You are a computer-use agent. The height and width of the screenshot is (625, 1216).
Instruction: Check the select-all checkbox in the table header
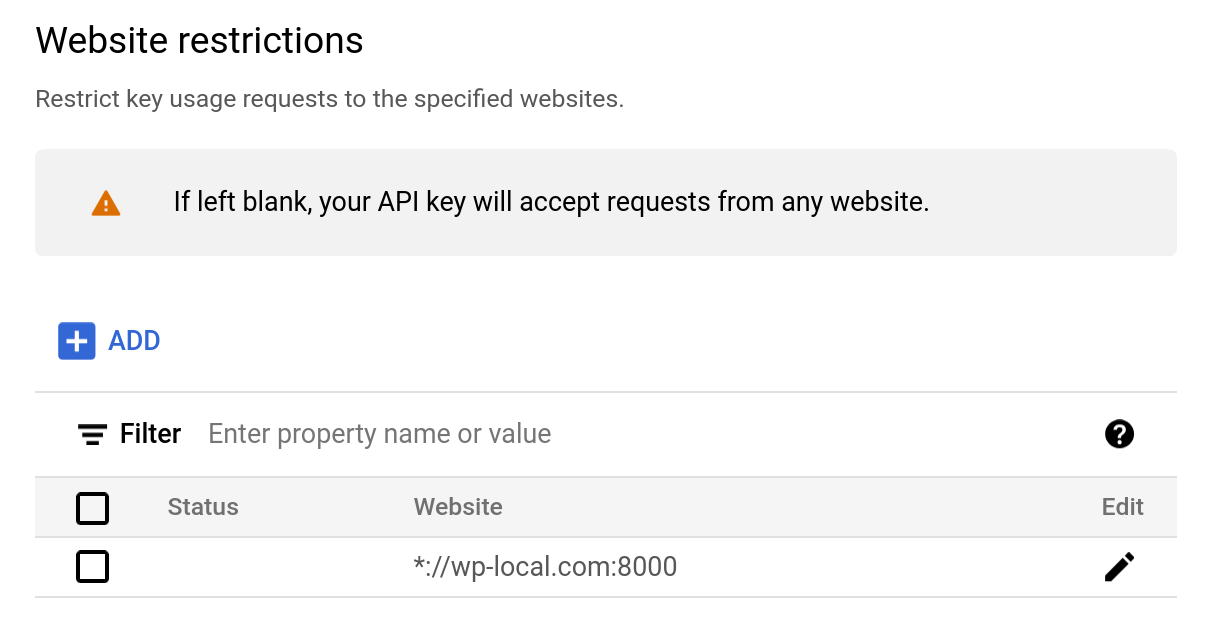pos(92,508)
